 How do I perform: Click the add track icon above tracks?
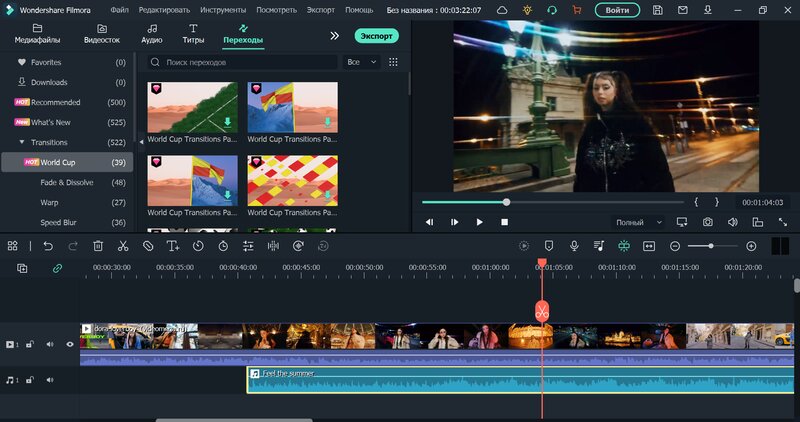point(22,268)
